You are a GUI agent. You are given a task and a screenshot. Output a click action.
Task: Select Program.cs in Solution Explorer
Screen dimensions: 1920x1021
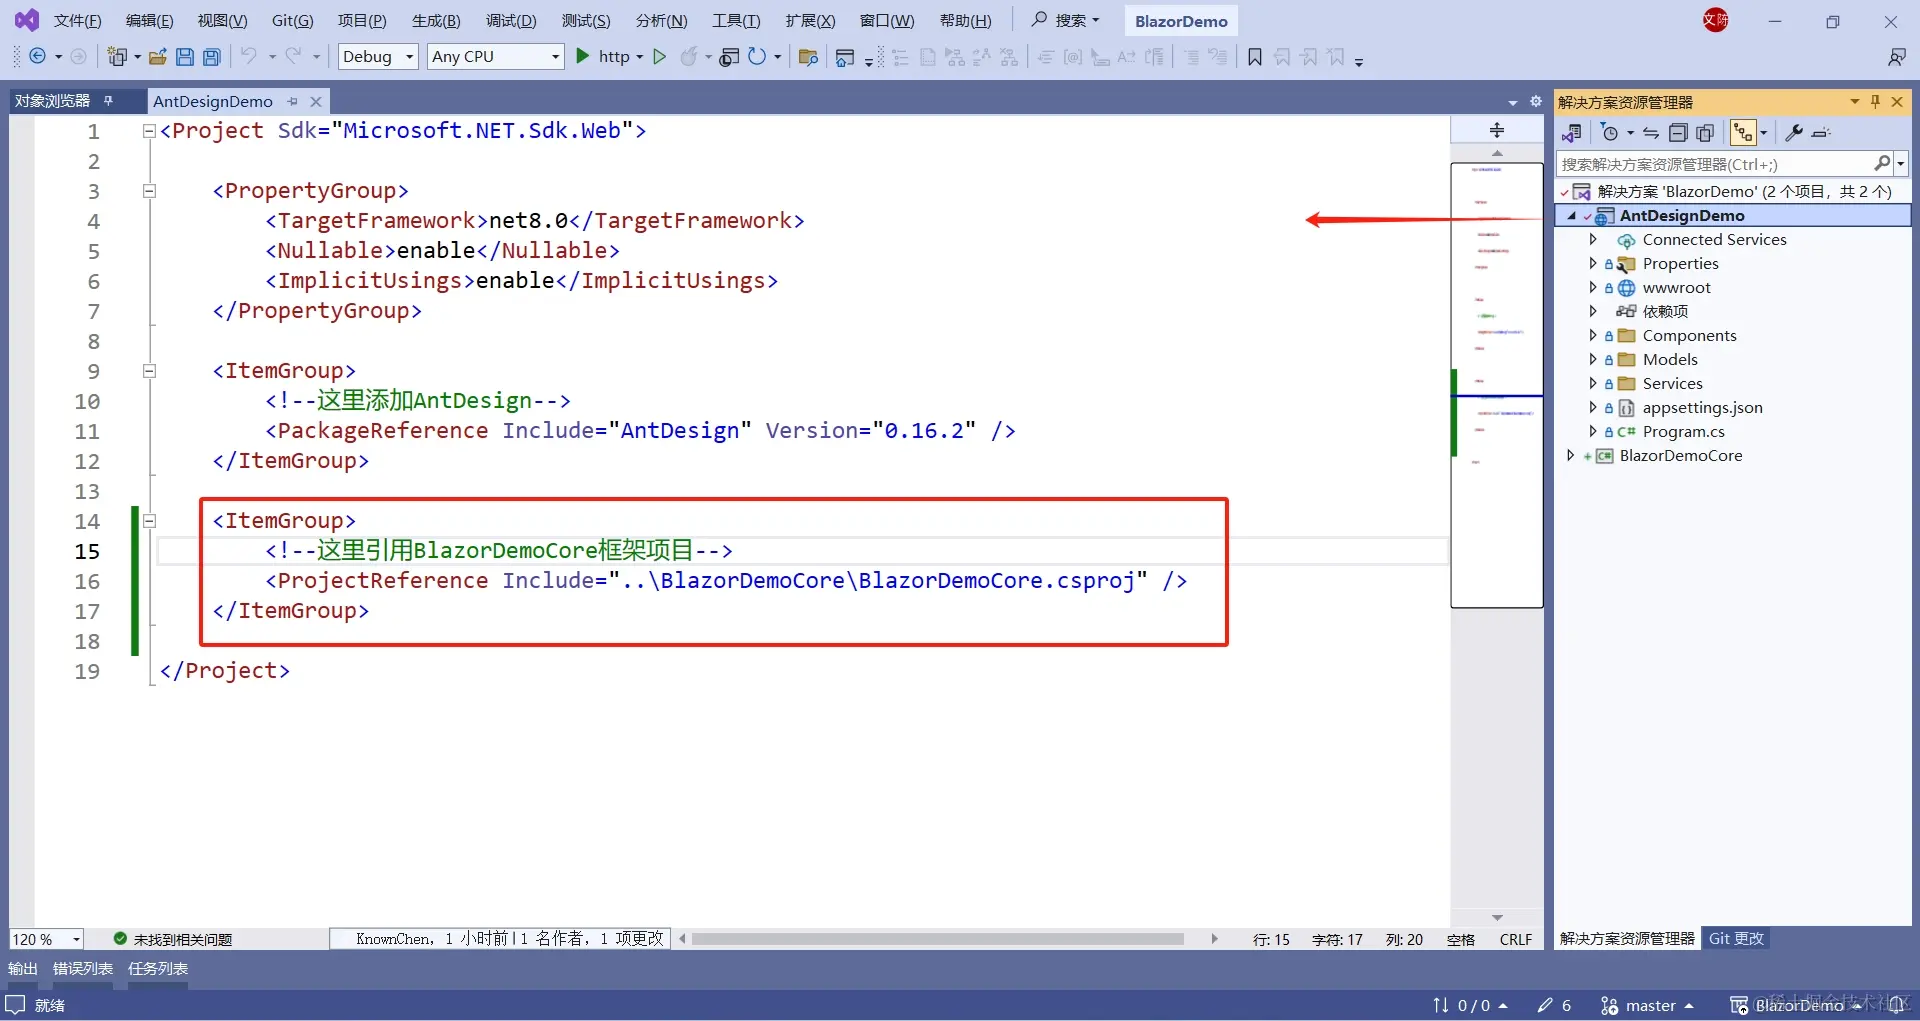point(1683,431)
